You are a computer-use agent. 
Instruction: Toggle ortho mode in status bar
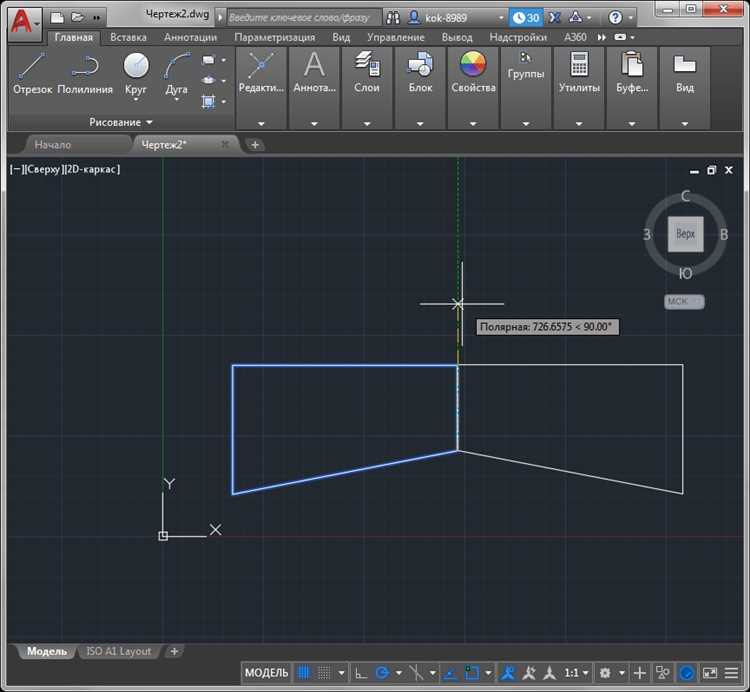[361, 673]
